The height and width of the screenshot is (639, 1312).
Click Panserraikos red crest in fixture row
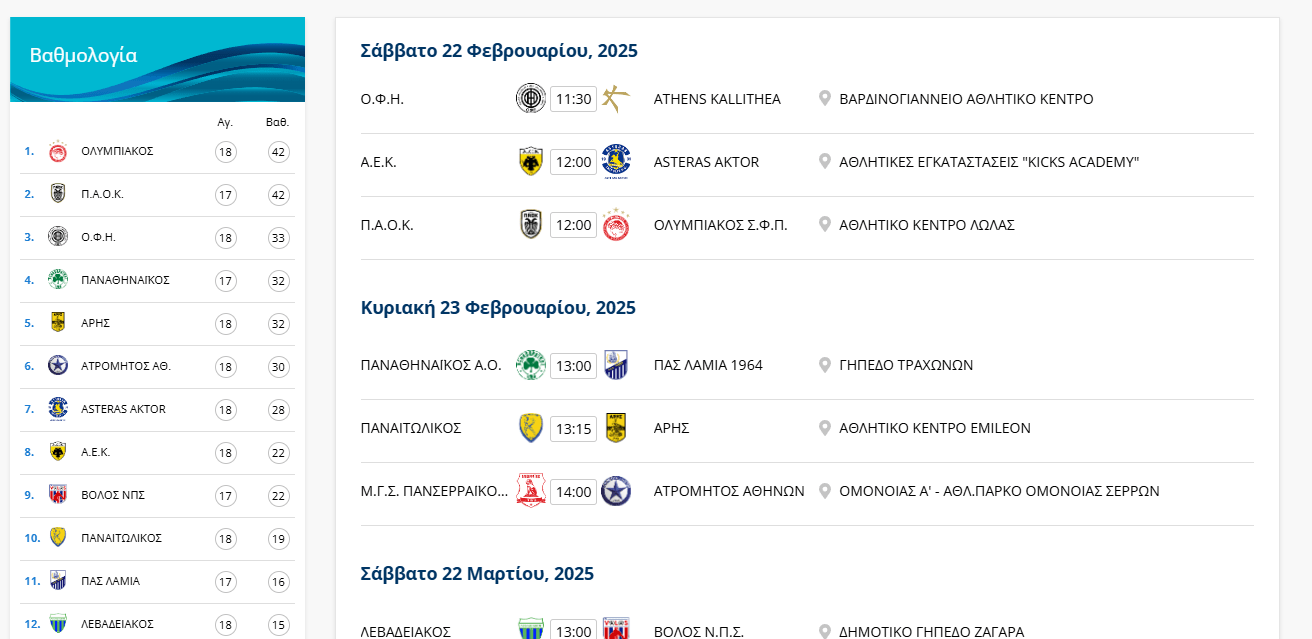[530, 491]
